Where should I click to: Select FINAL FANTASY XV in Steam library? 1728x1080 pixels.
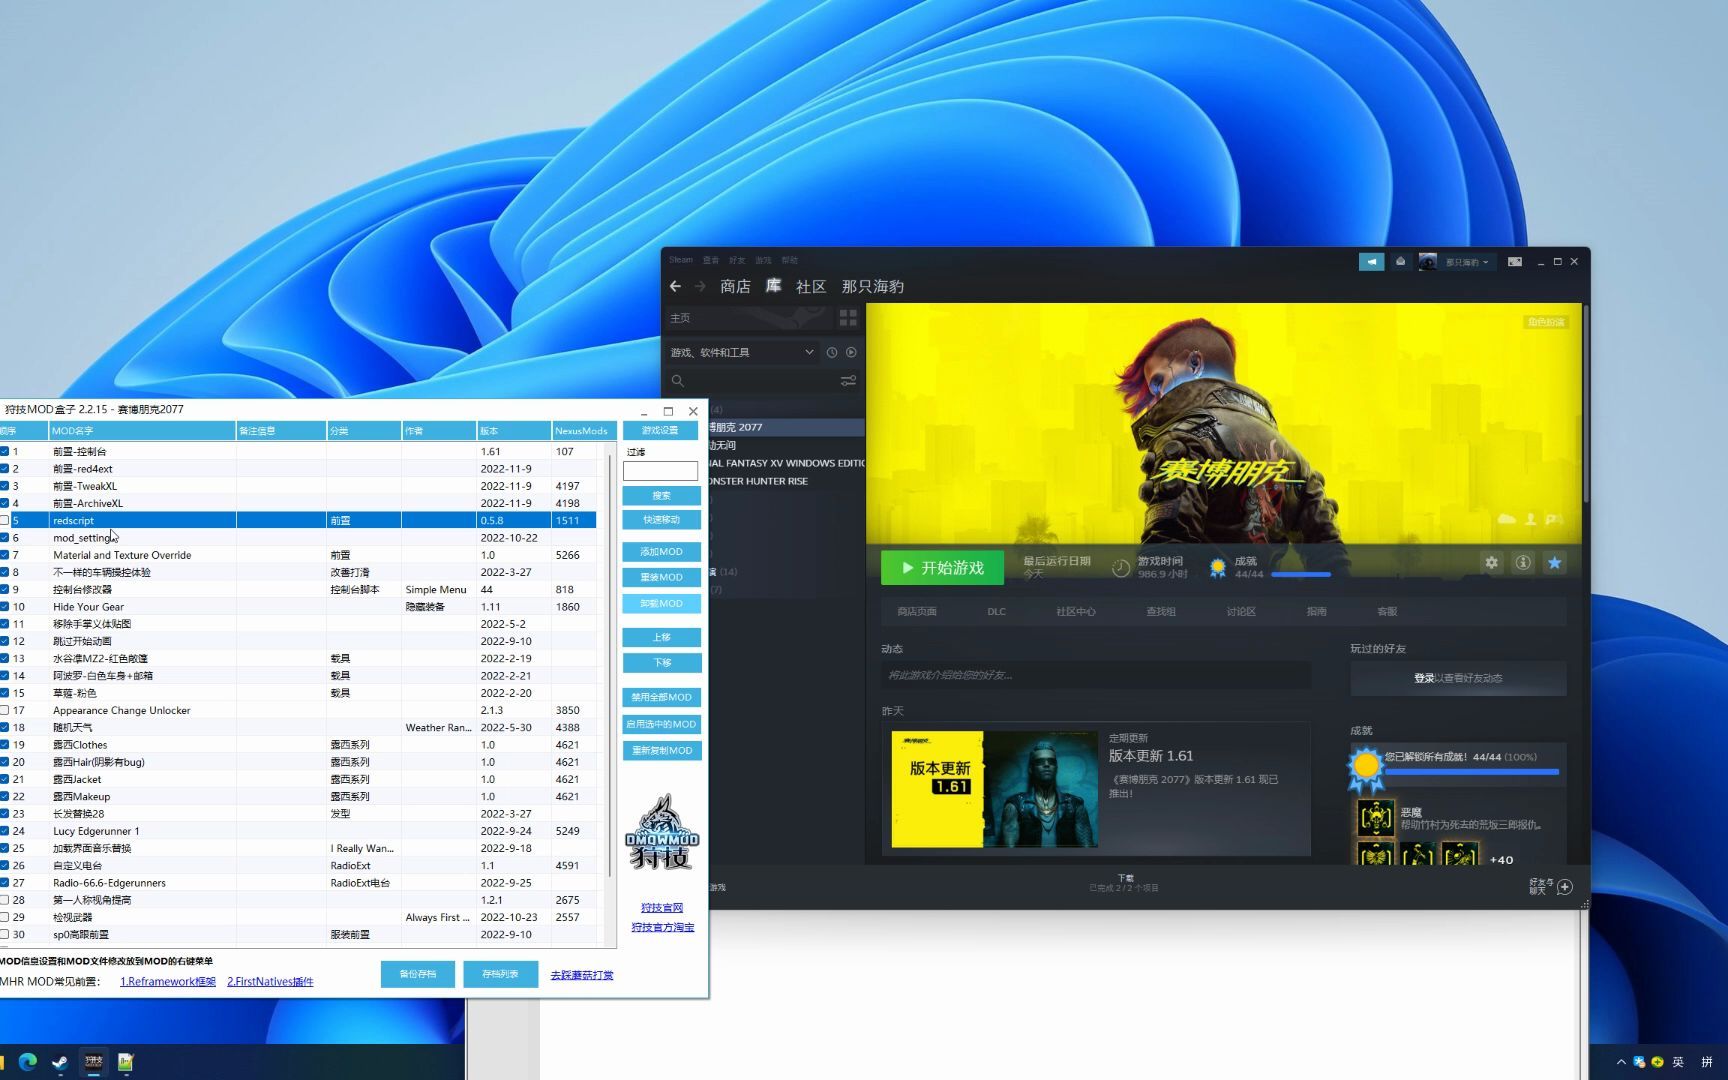pos(786,463)
